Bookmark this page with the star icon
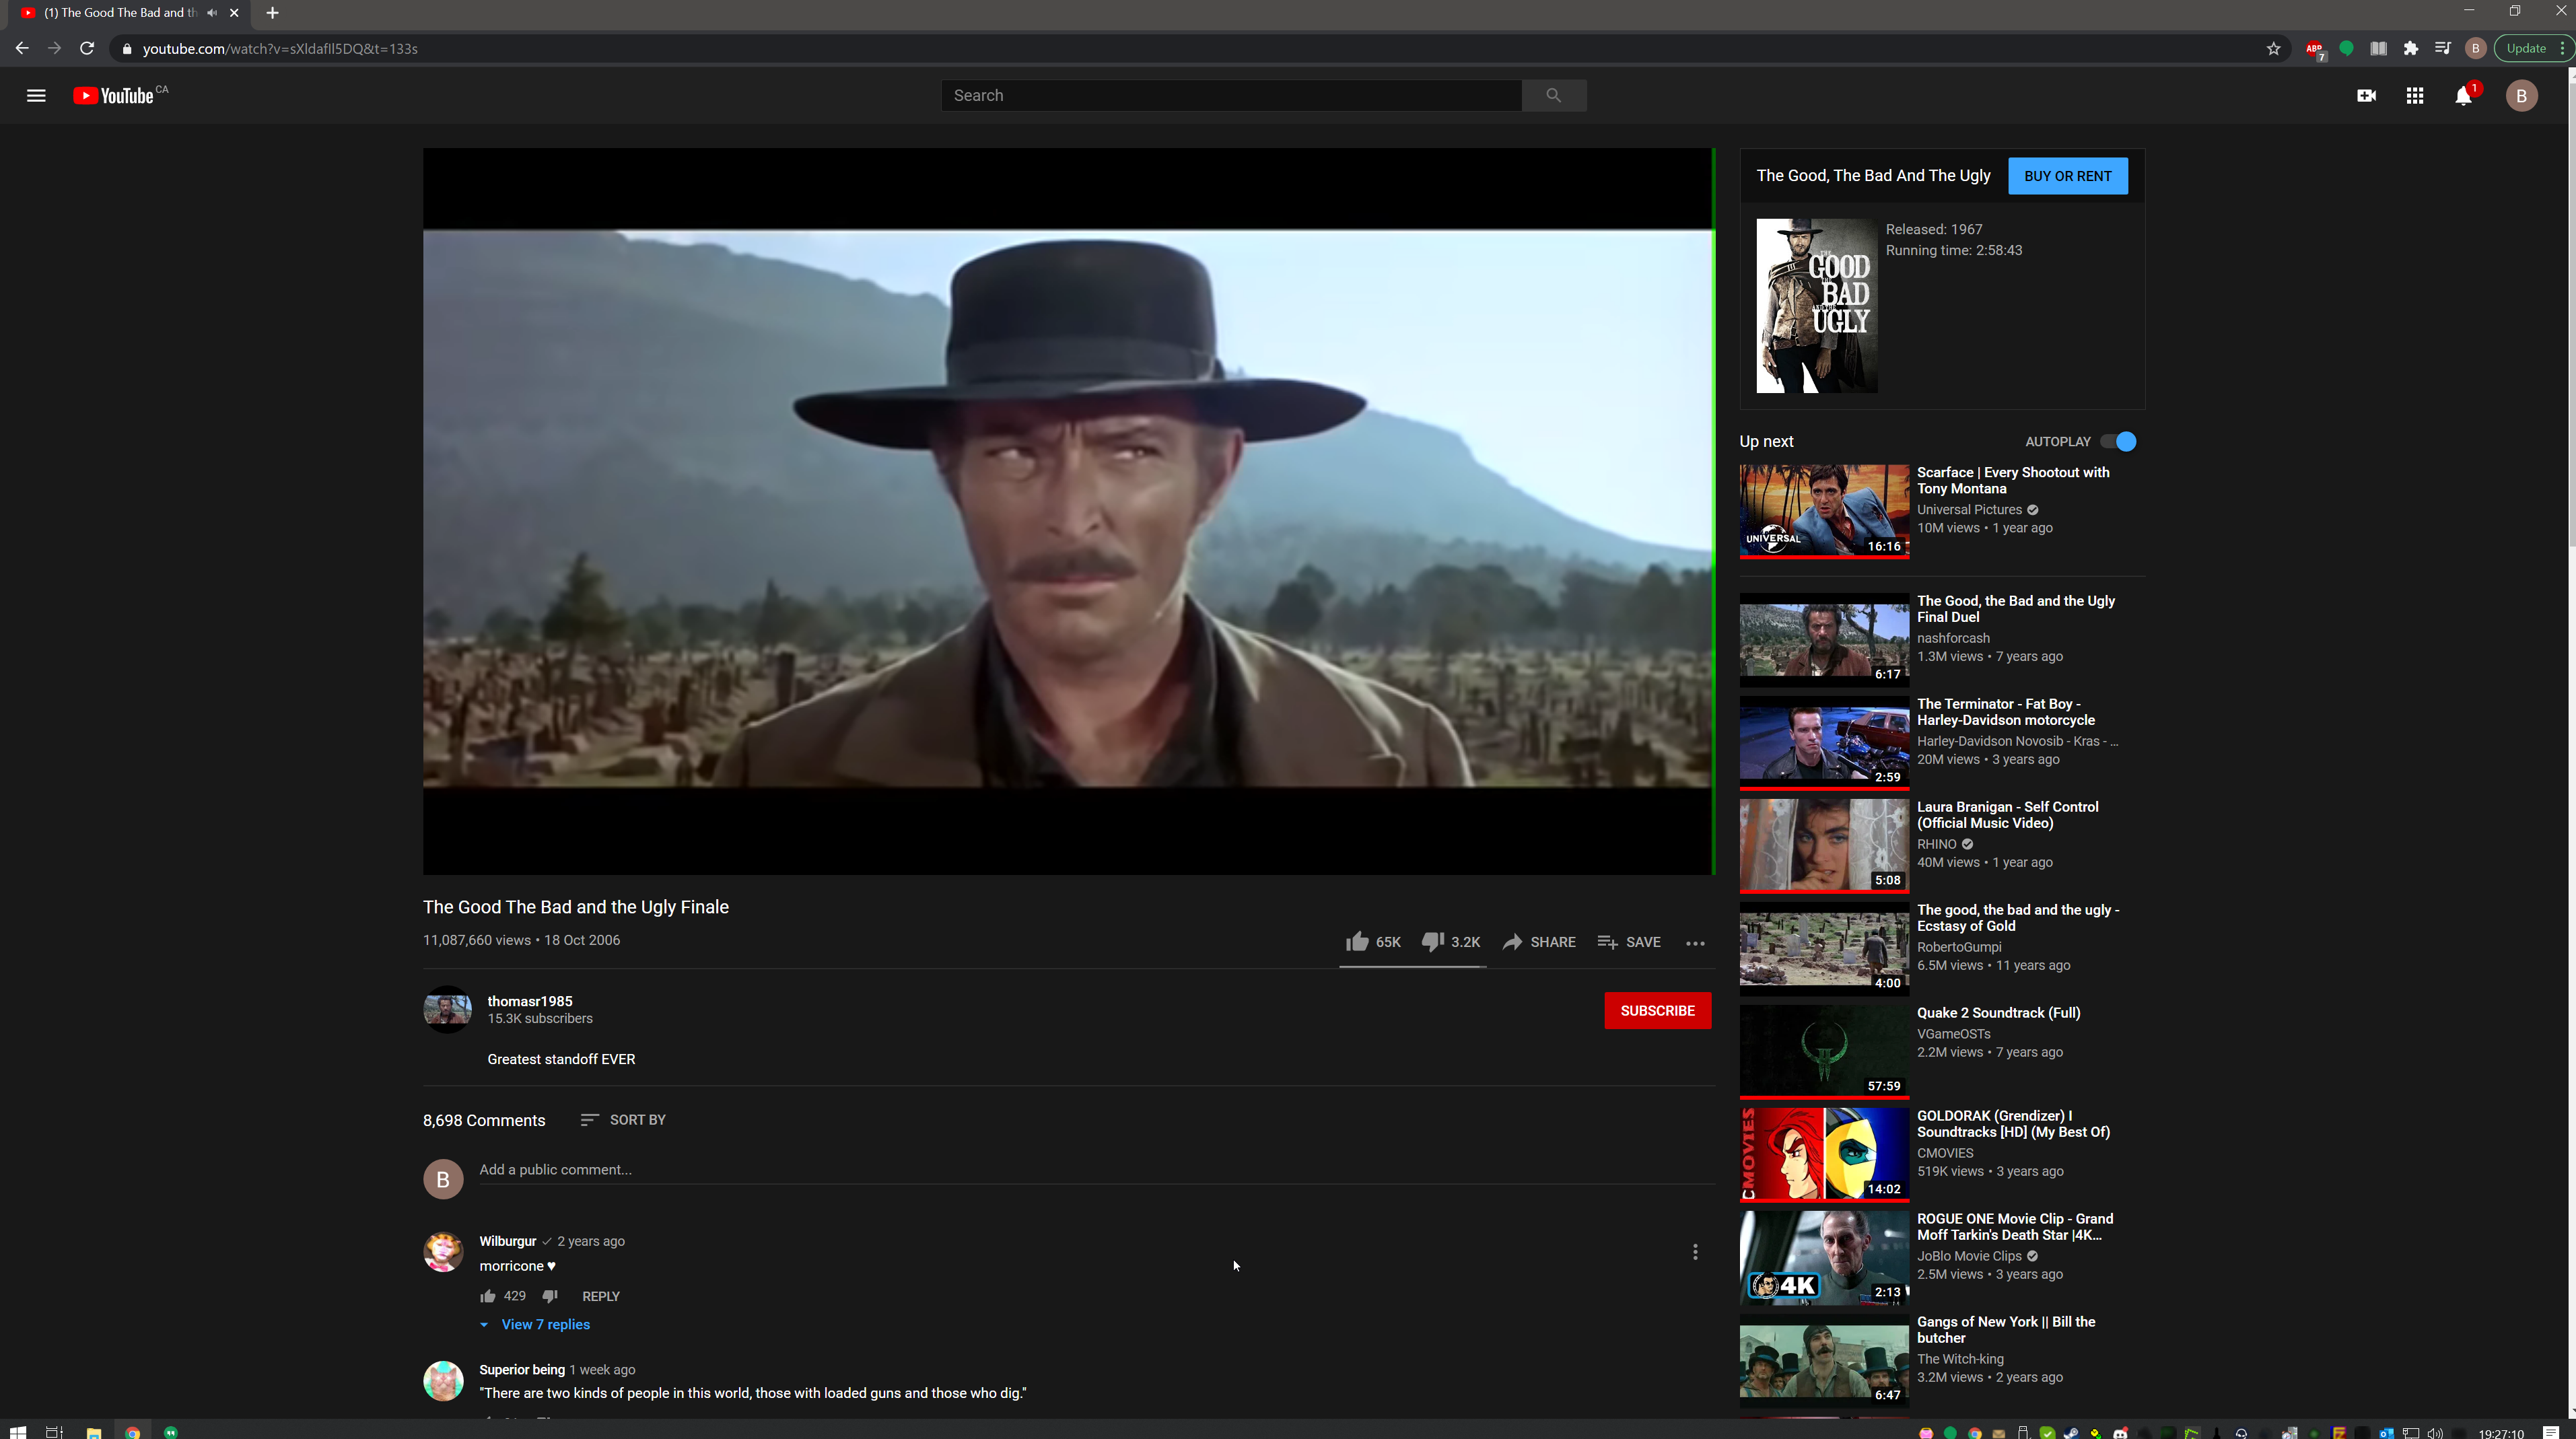Screen dimensions: 2576x1439 point(2273,48)
